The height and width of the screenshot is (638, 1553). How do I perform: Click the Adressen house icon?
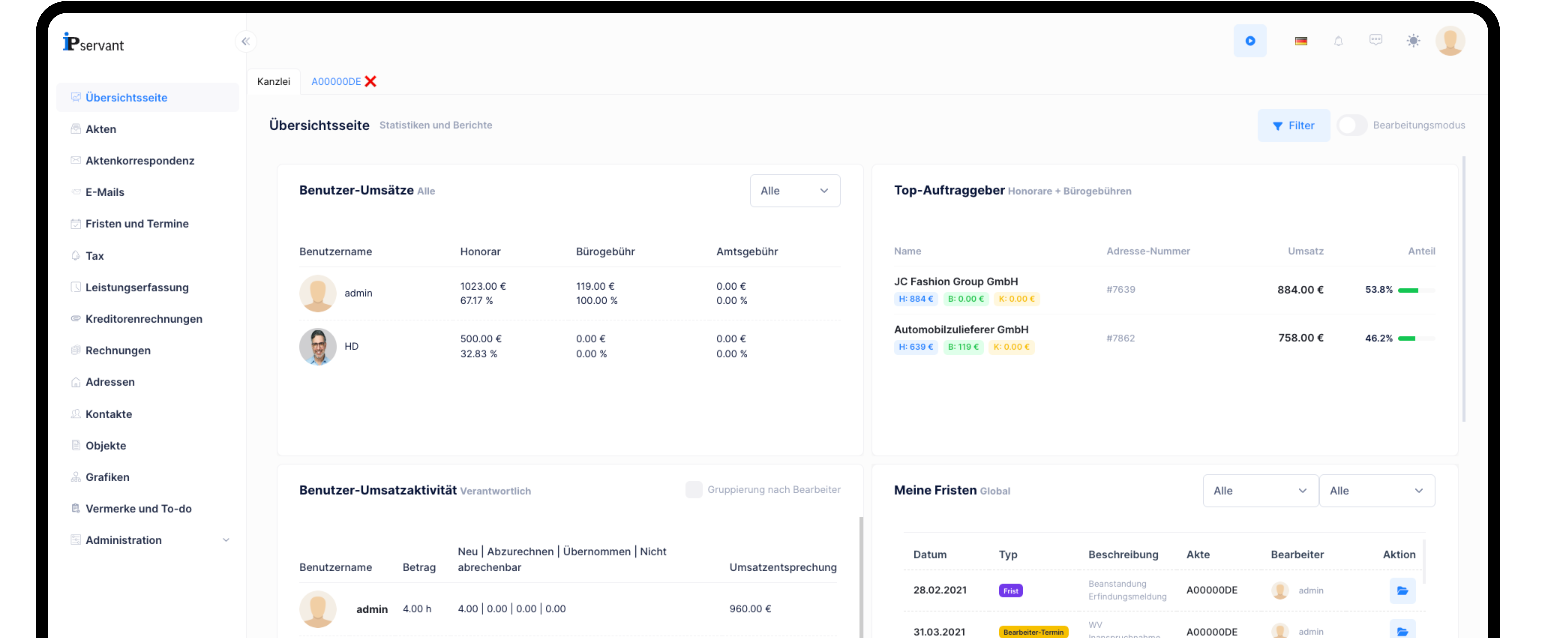coord(76,382)
